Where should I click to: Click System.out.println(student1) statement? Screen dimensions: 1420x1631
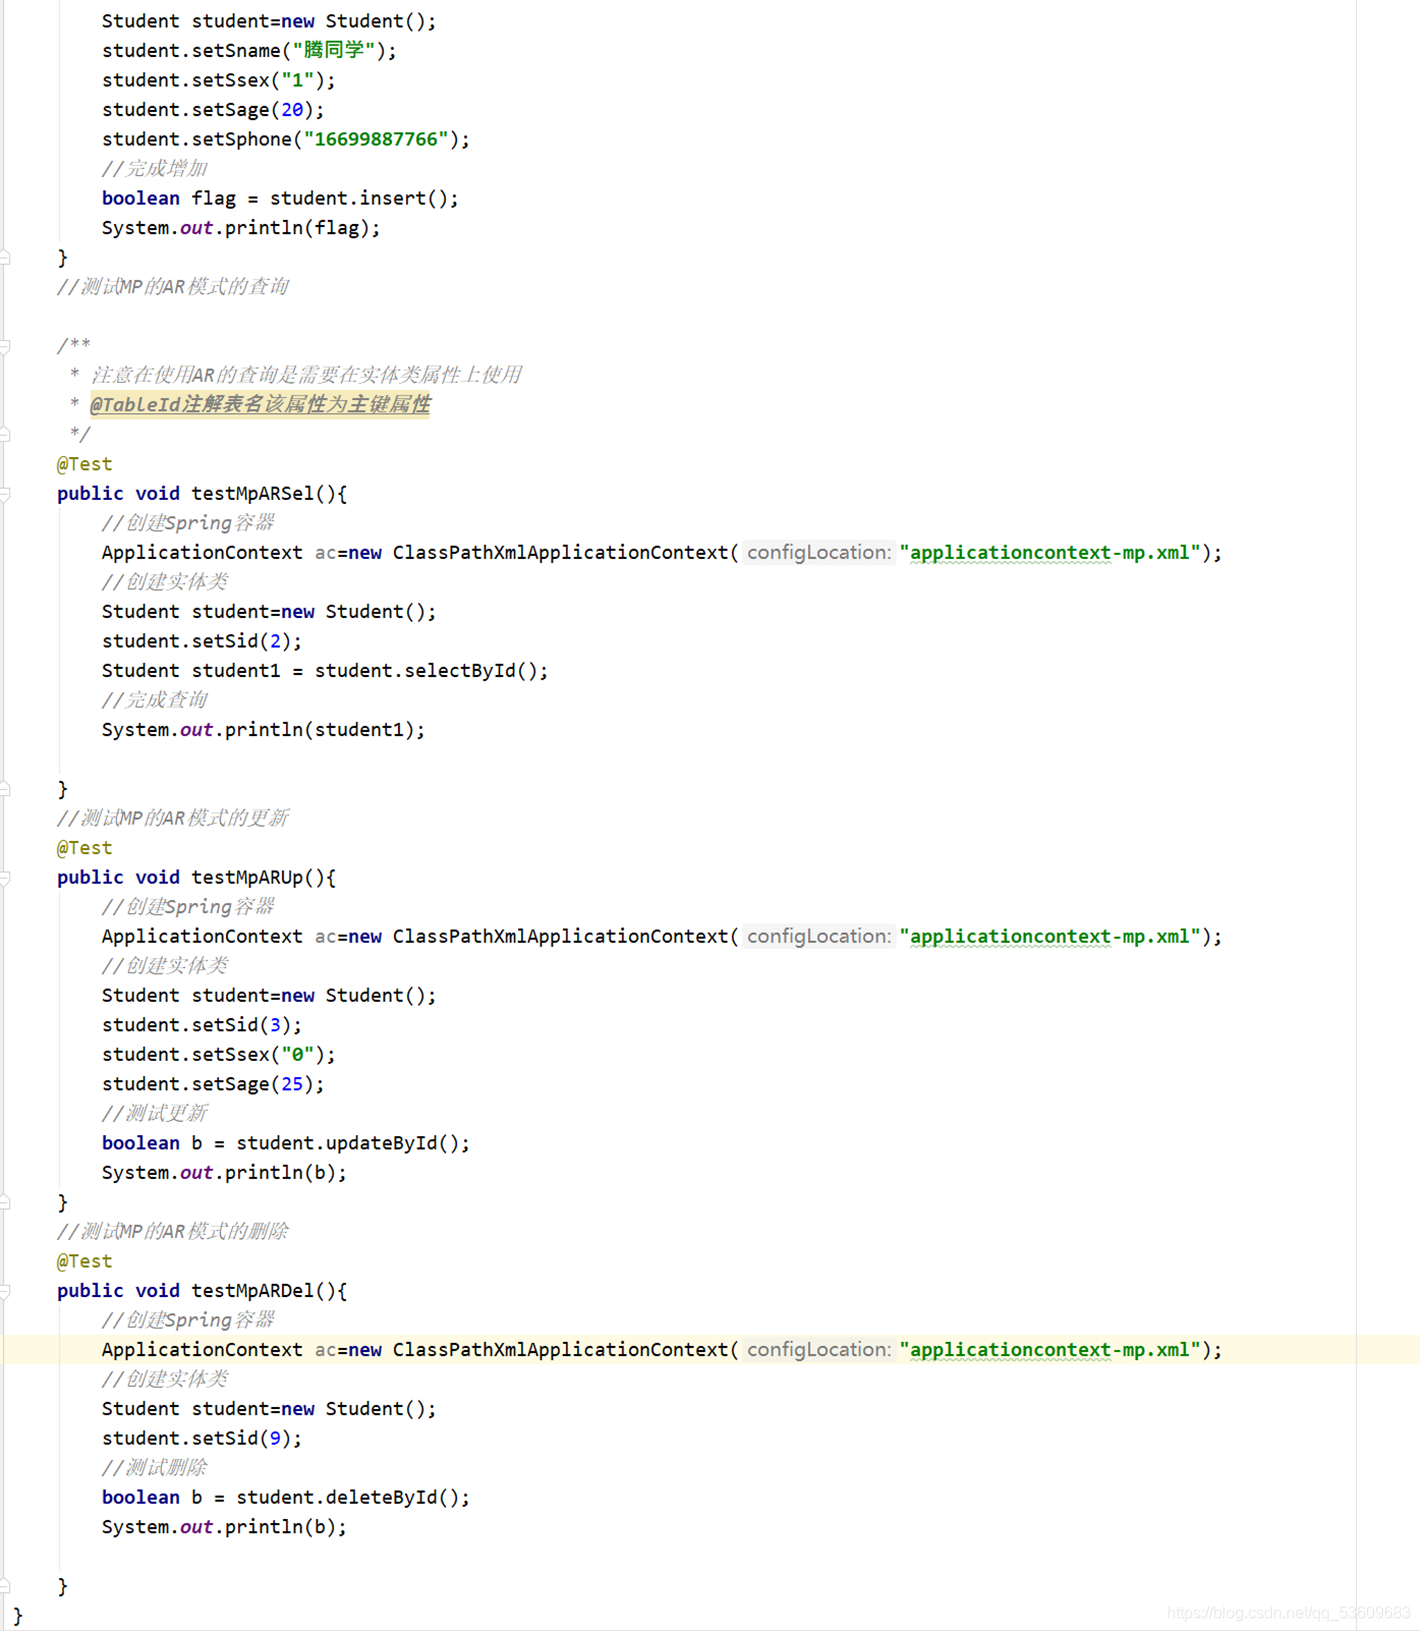pos(263,730)
